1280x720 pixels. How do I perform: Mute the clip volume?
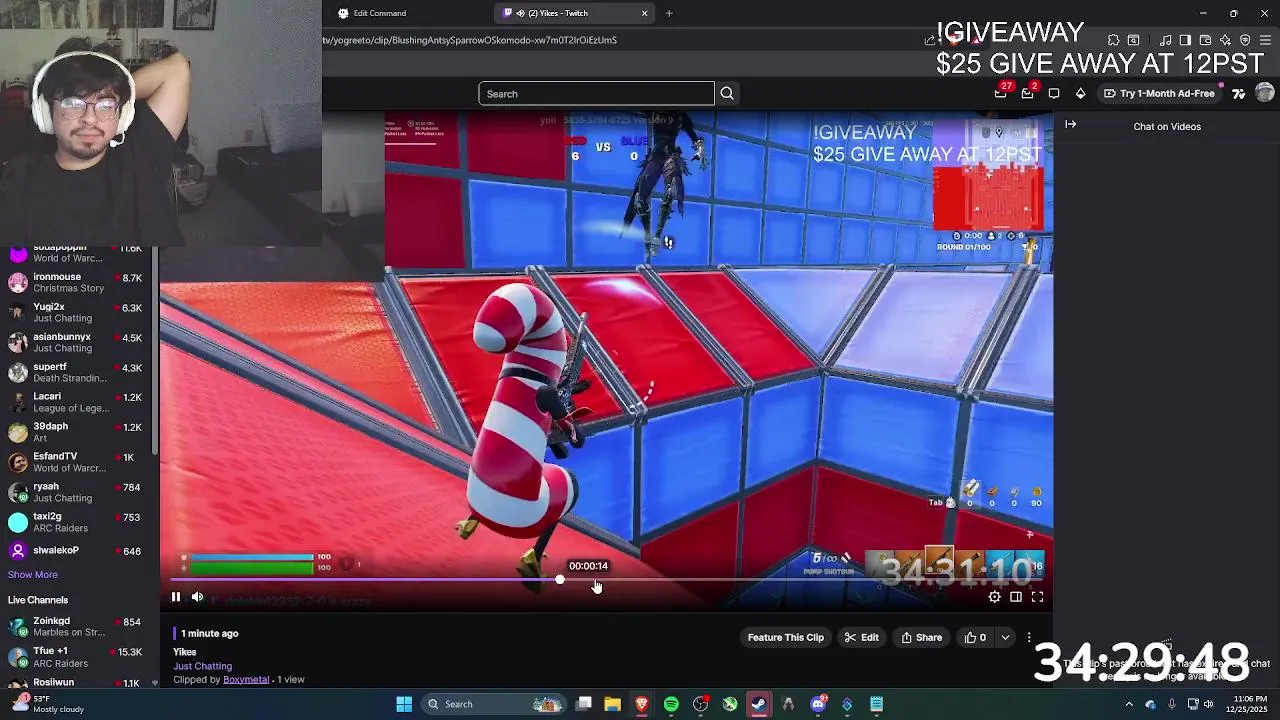click(197, 597)
